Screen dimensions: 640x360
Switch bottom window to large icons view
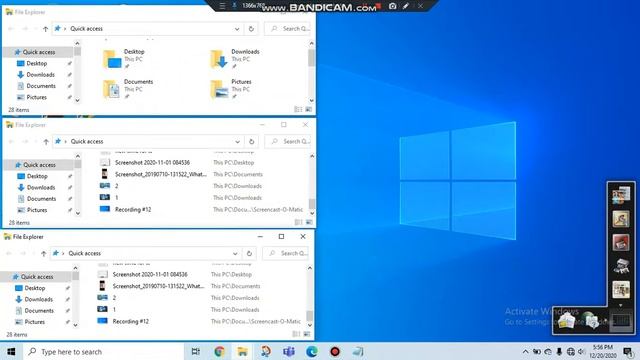tap(307, 334)
